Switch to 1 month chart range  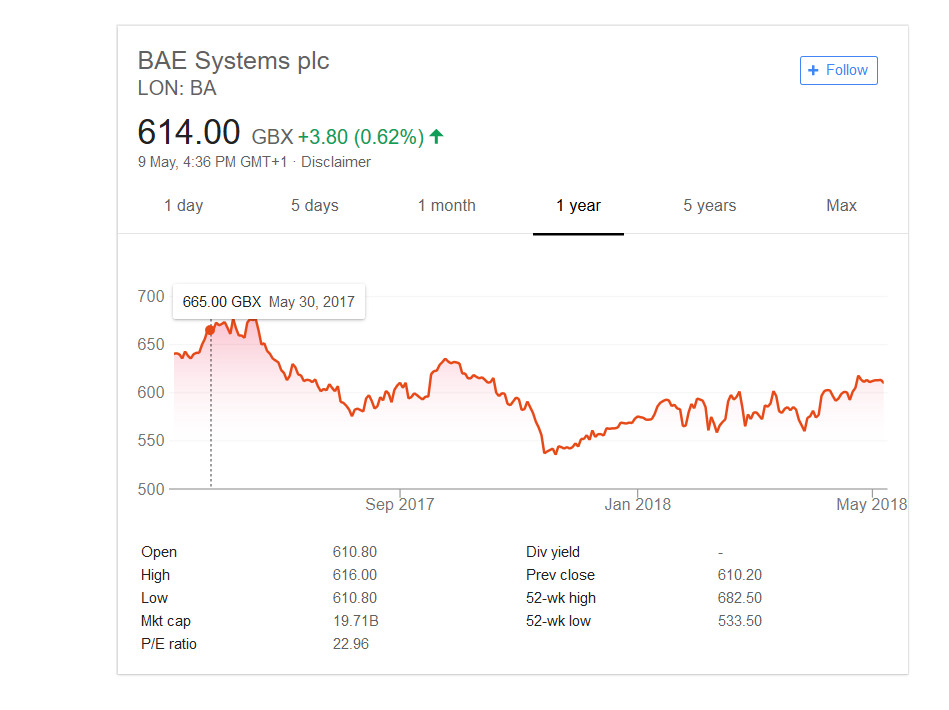click(x=447, y=206)
